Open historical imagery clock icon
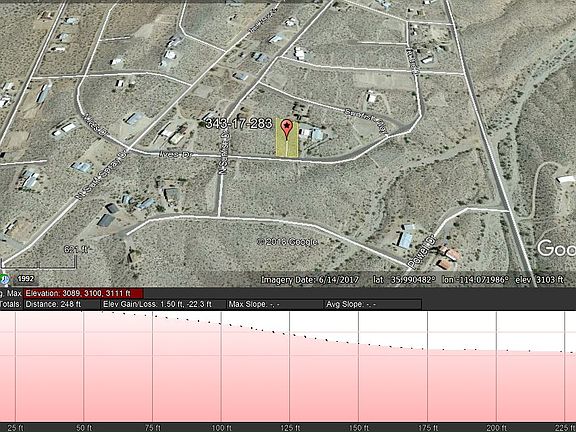Screen dimensions: 576x432 pos(4,279)
